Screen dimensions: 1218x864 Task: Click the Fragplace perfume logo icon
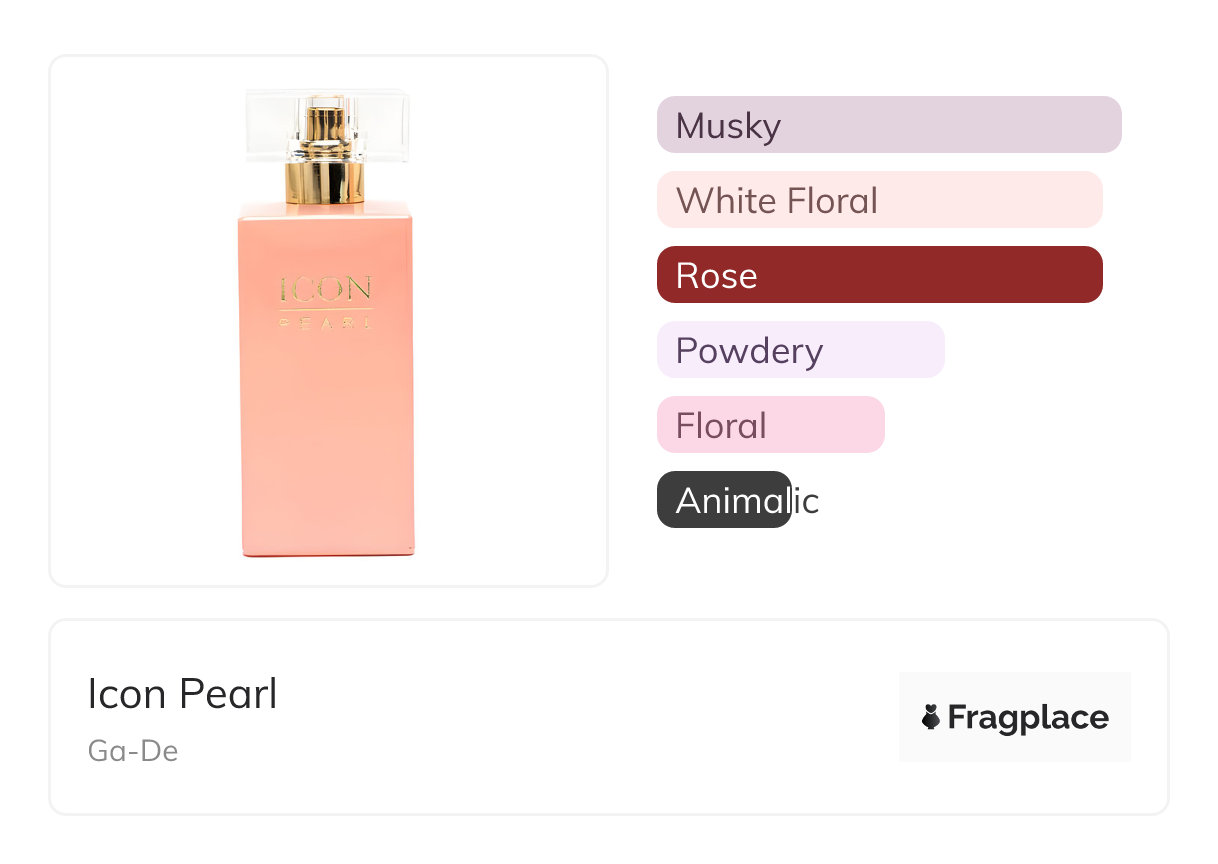point(932,717)
